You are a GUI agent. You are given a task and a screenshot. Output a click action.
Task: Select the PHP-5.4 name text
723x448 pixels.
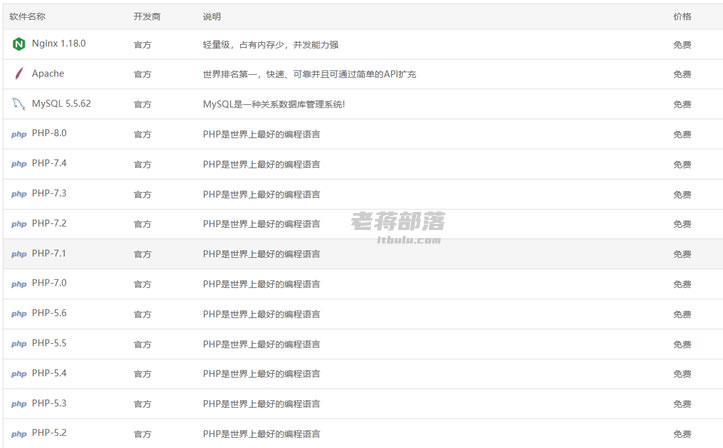tap(49, 373)
